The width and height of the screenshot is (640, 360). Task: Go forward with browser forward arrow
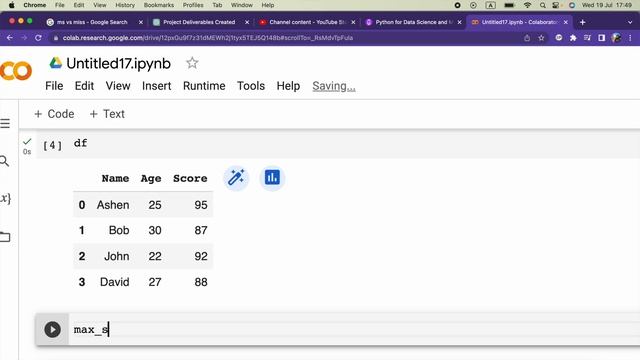pos(24,38)
